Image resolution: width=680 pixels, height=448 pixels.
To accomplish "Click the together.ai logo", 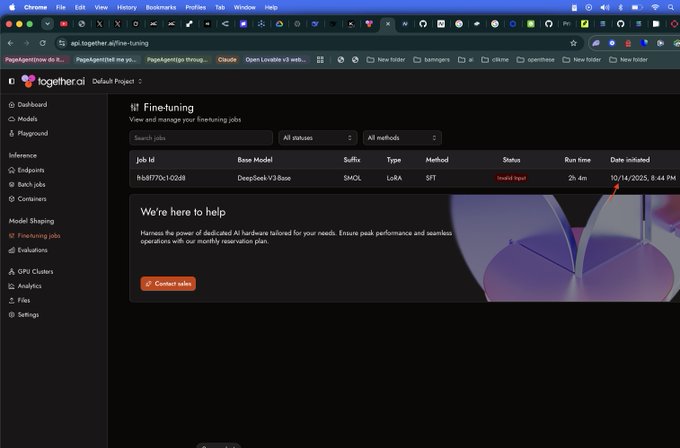I will pos(53,81).
